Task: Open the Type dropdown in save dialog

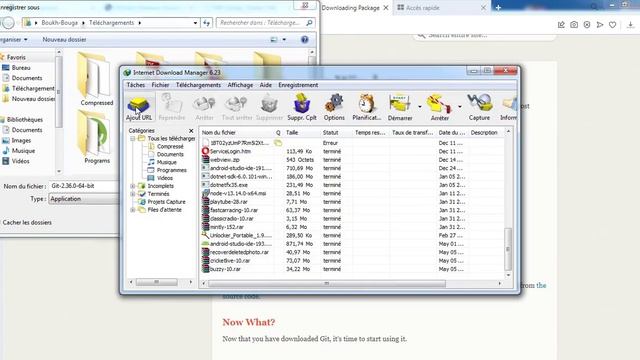Action: [84, 199]
